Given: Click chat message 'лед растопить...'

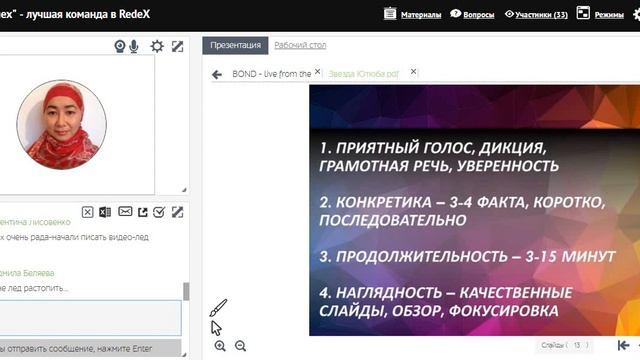Looking at the screenshot, I should click(x=38, y=288).
